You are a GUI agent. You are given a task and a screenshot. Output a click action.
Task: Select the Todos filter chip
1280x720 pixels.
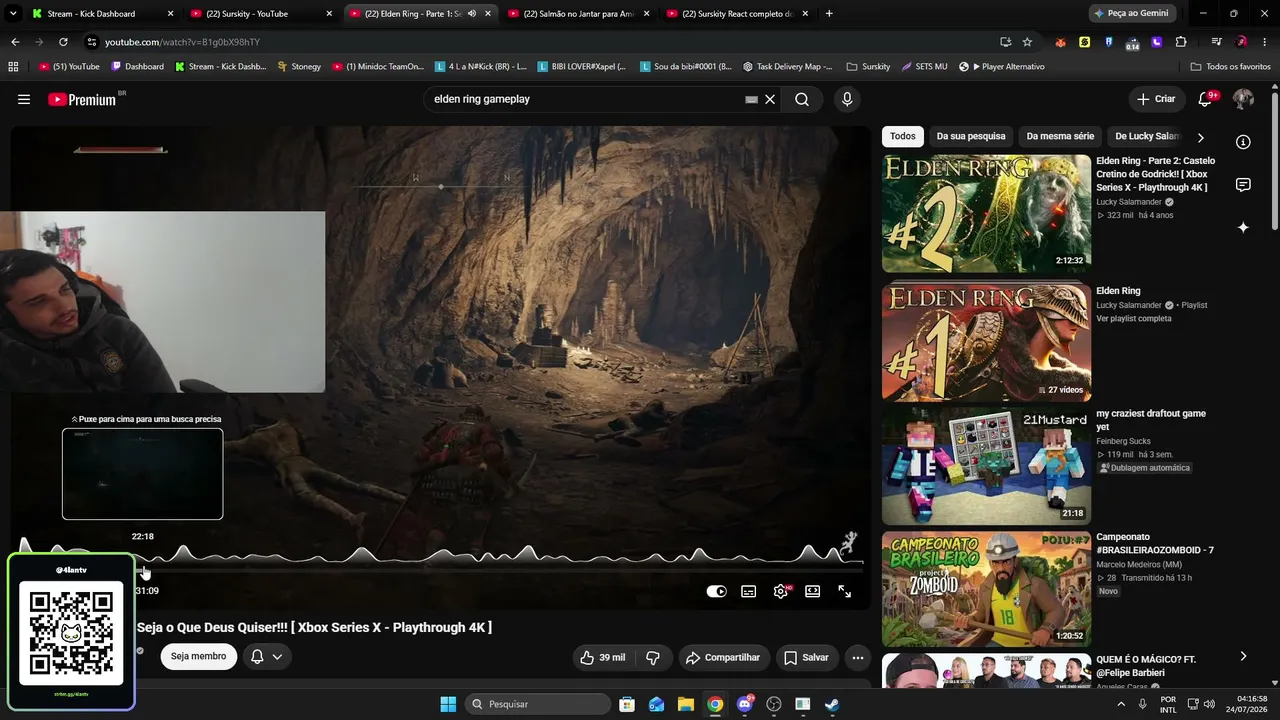pyautogui.click(x=903, y=136)
